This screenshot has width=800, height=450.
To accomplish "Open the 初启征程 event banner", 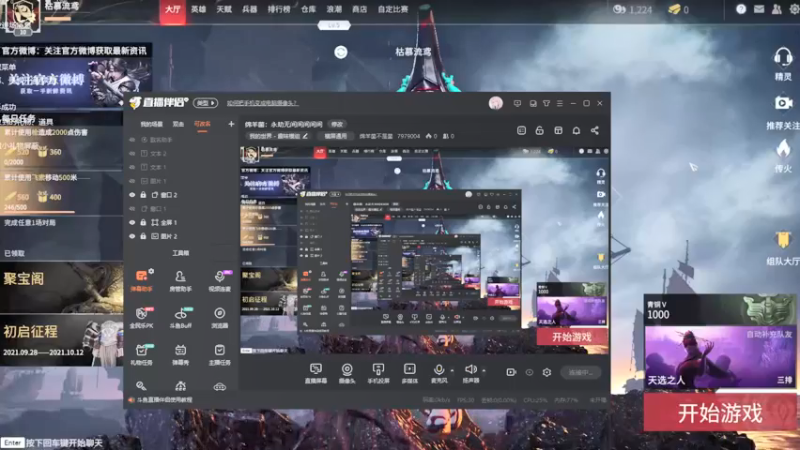I will click(x=61, y=340).
